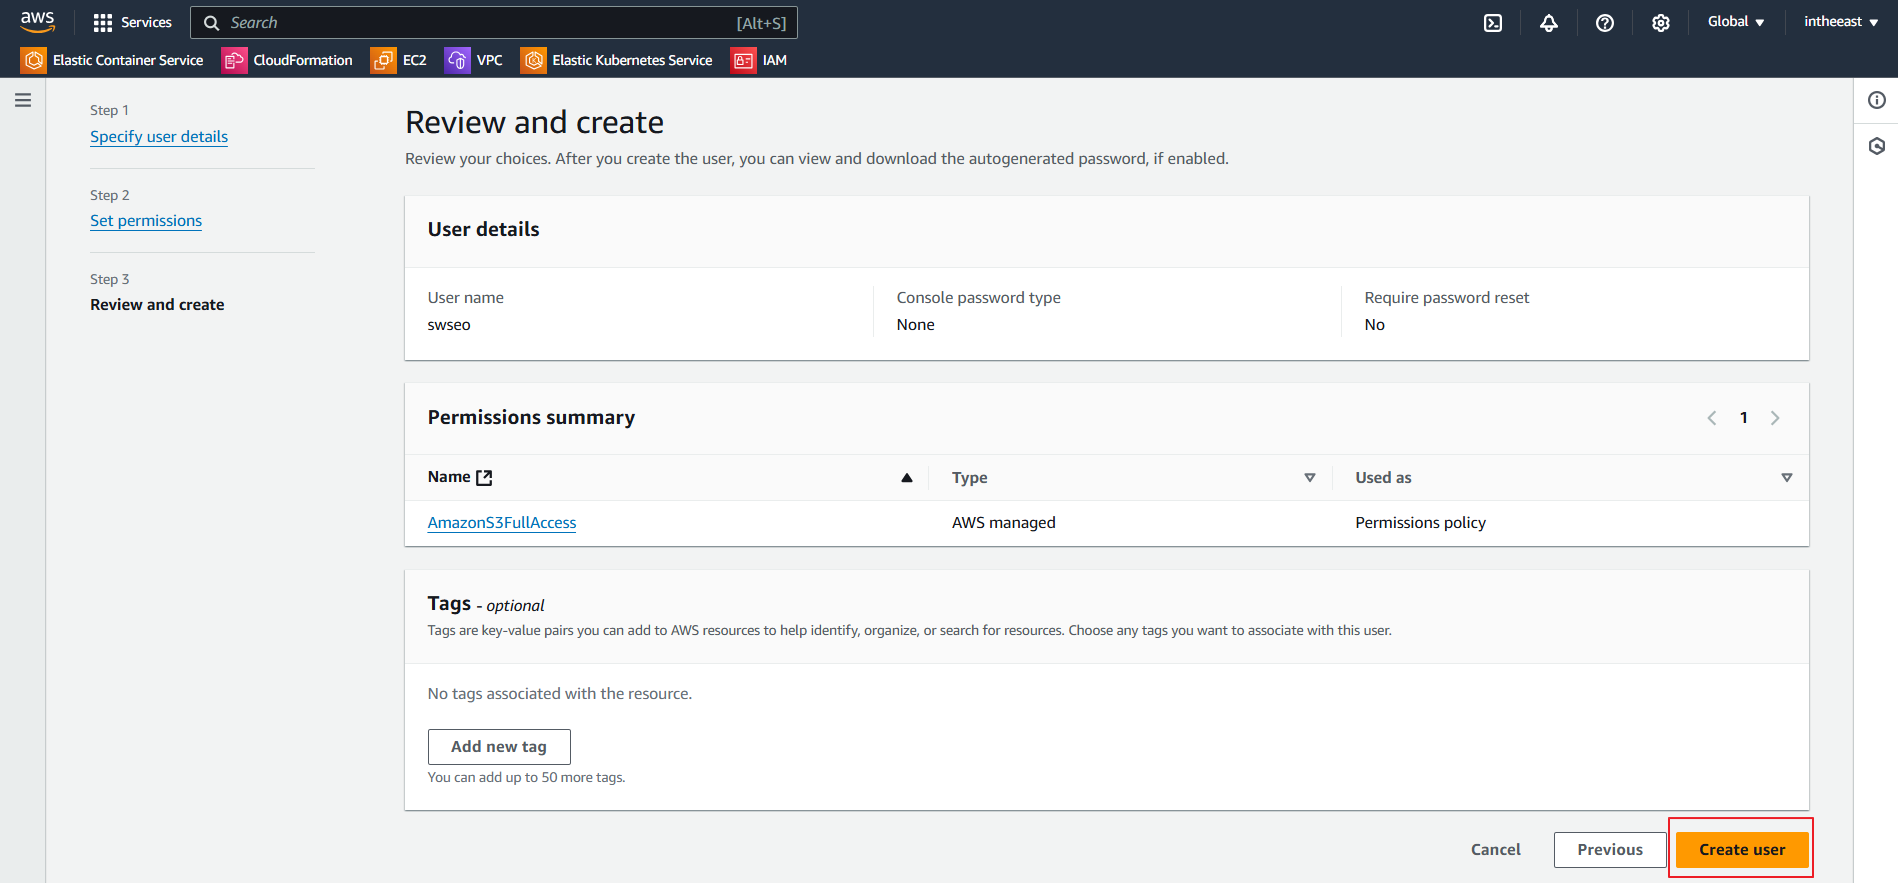Viewport: 1898px width, 883px height.
Task: Click the Require password reset value No
Action: point(1374,325)
